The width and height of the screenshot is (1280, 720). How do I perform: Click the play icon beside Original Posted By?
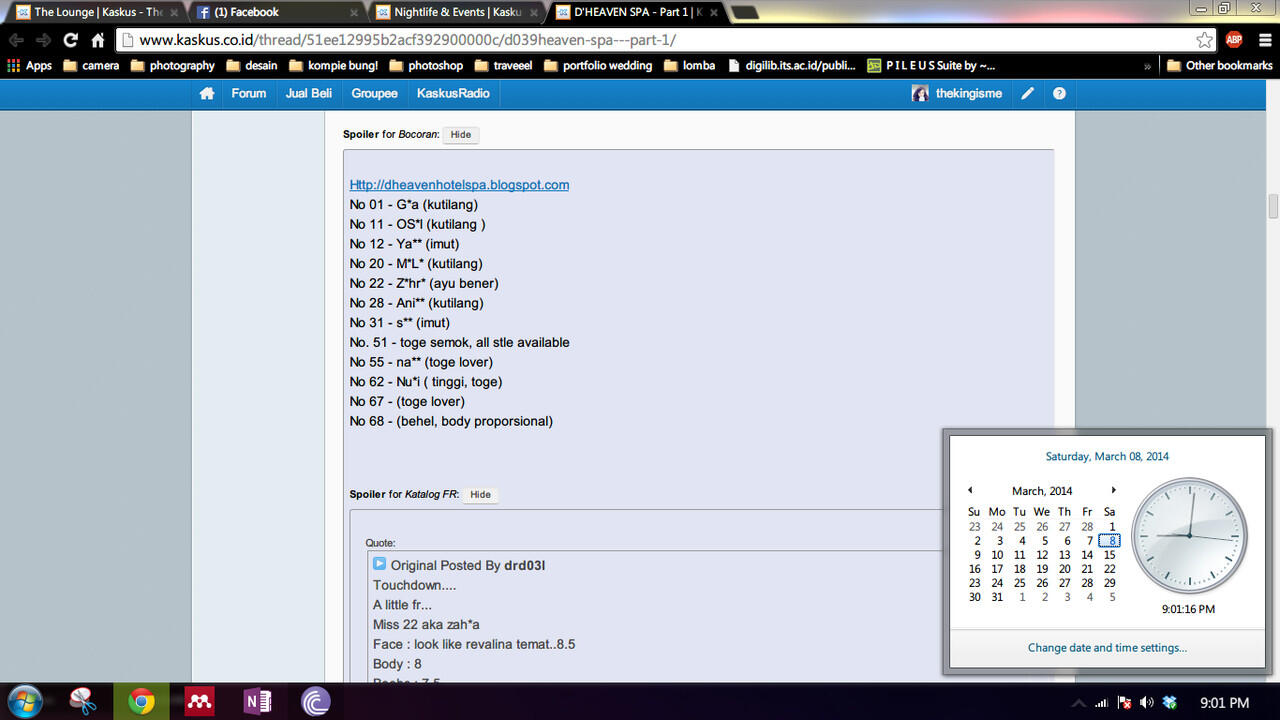tap(379, 564)
